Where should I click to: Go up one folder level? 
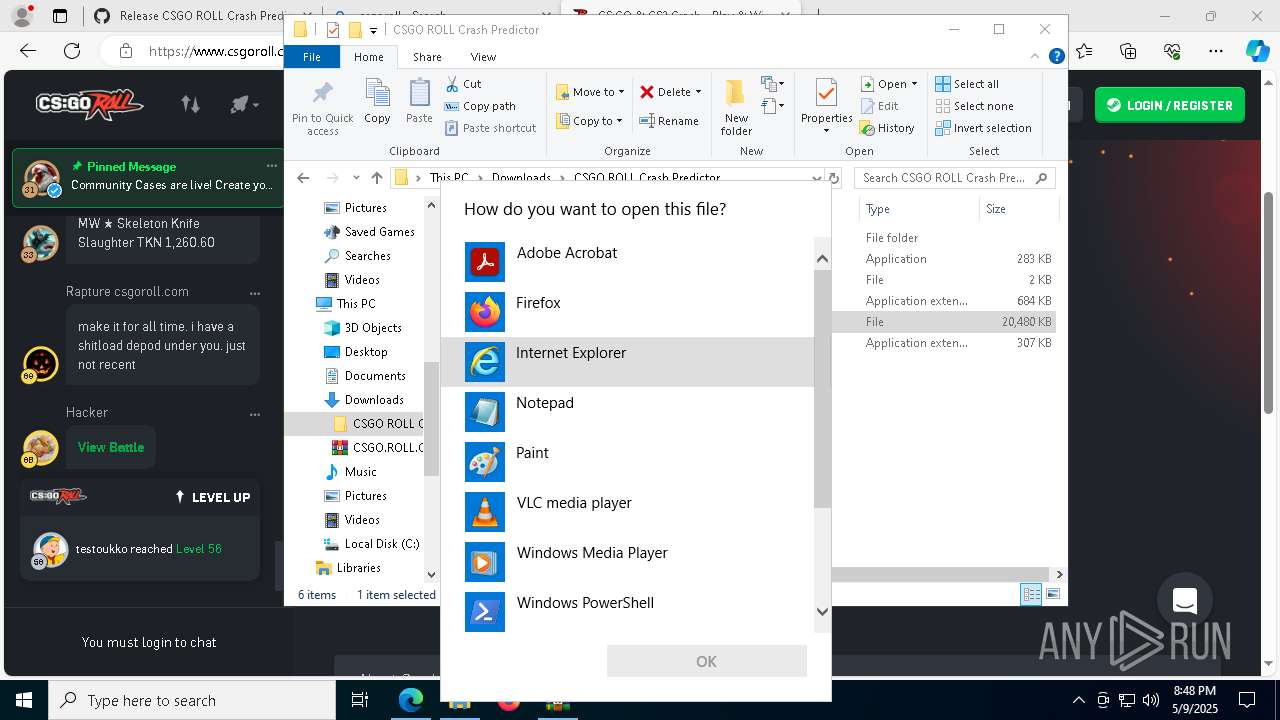tap(376, 178)
